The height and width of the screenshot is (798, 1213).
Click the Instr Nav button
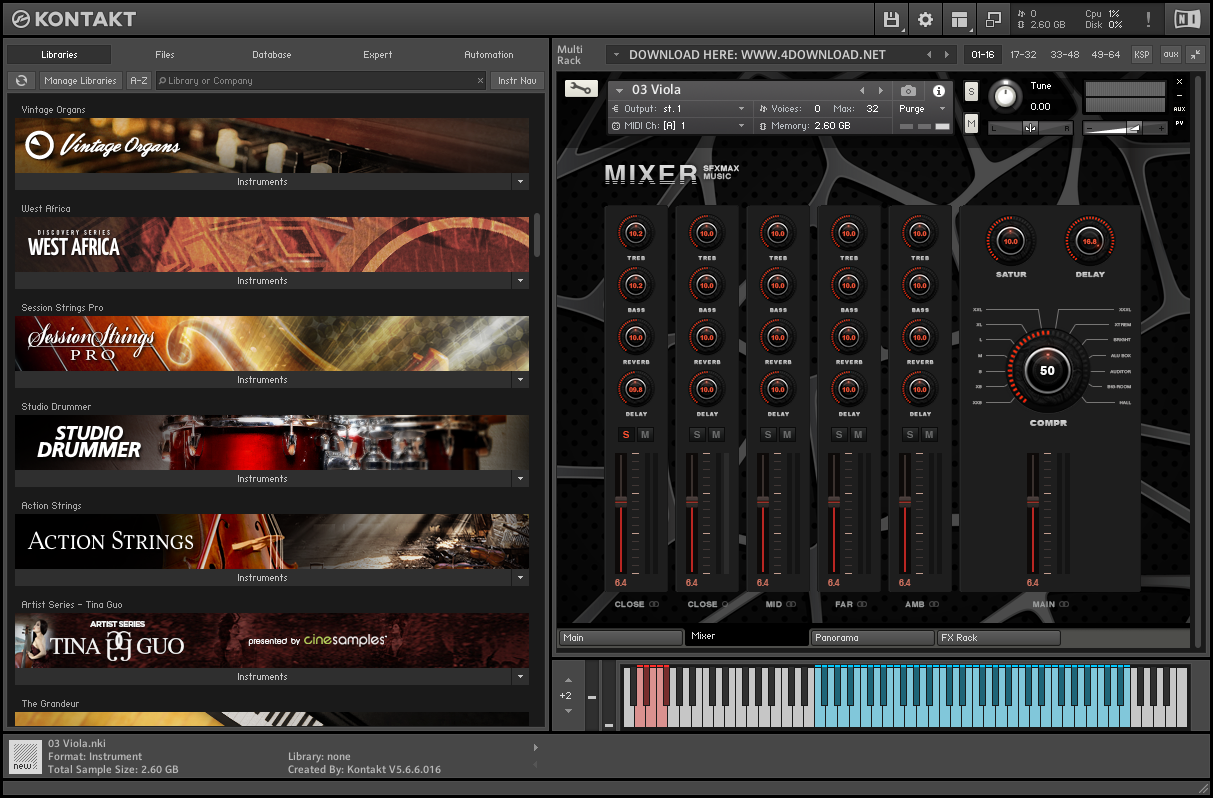pos(517,81)
